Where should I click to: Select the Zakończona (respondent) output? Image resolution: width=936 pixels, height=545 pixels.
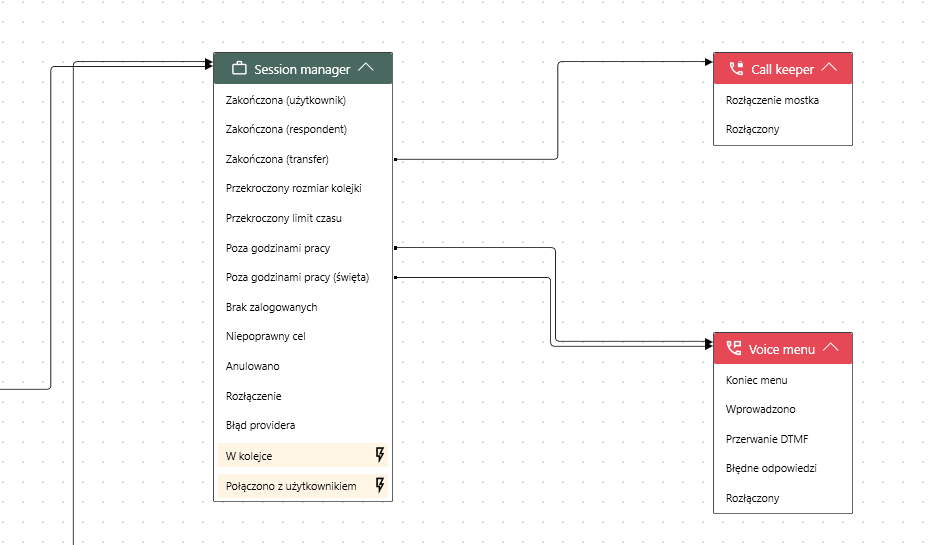[286, 129]
